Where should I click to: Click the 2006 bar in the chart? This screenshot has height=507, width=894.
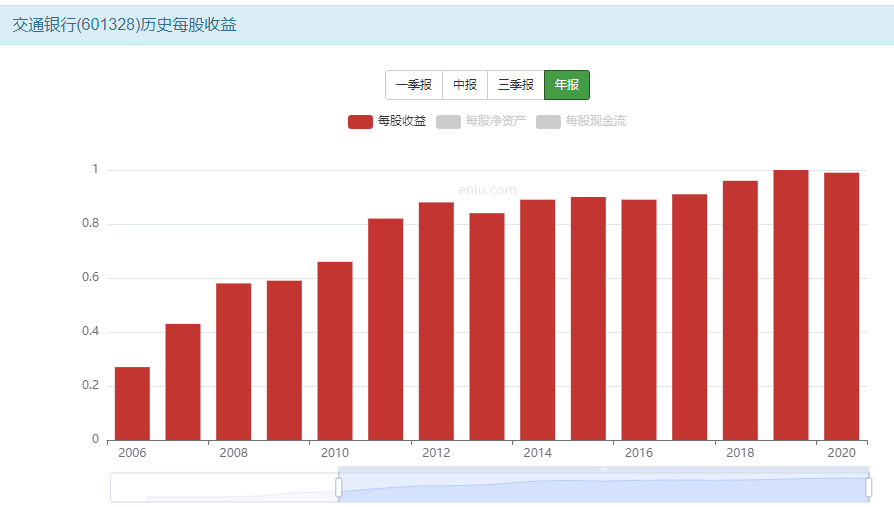132,403
